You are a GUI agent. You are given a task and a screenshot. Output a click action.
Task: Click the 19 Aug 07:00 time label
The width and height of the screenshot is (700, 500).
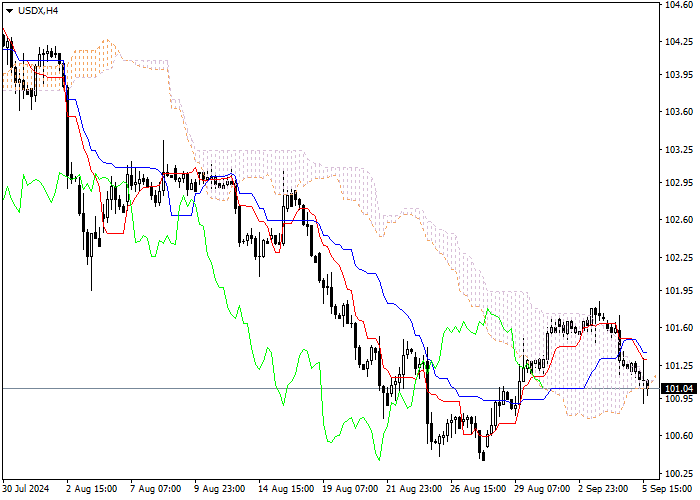[x=350, y=488]
